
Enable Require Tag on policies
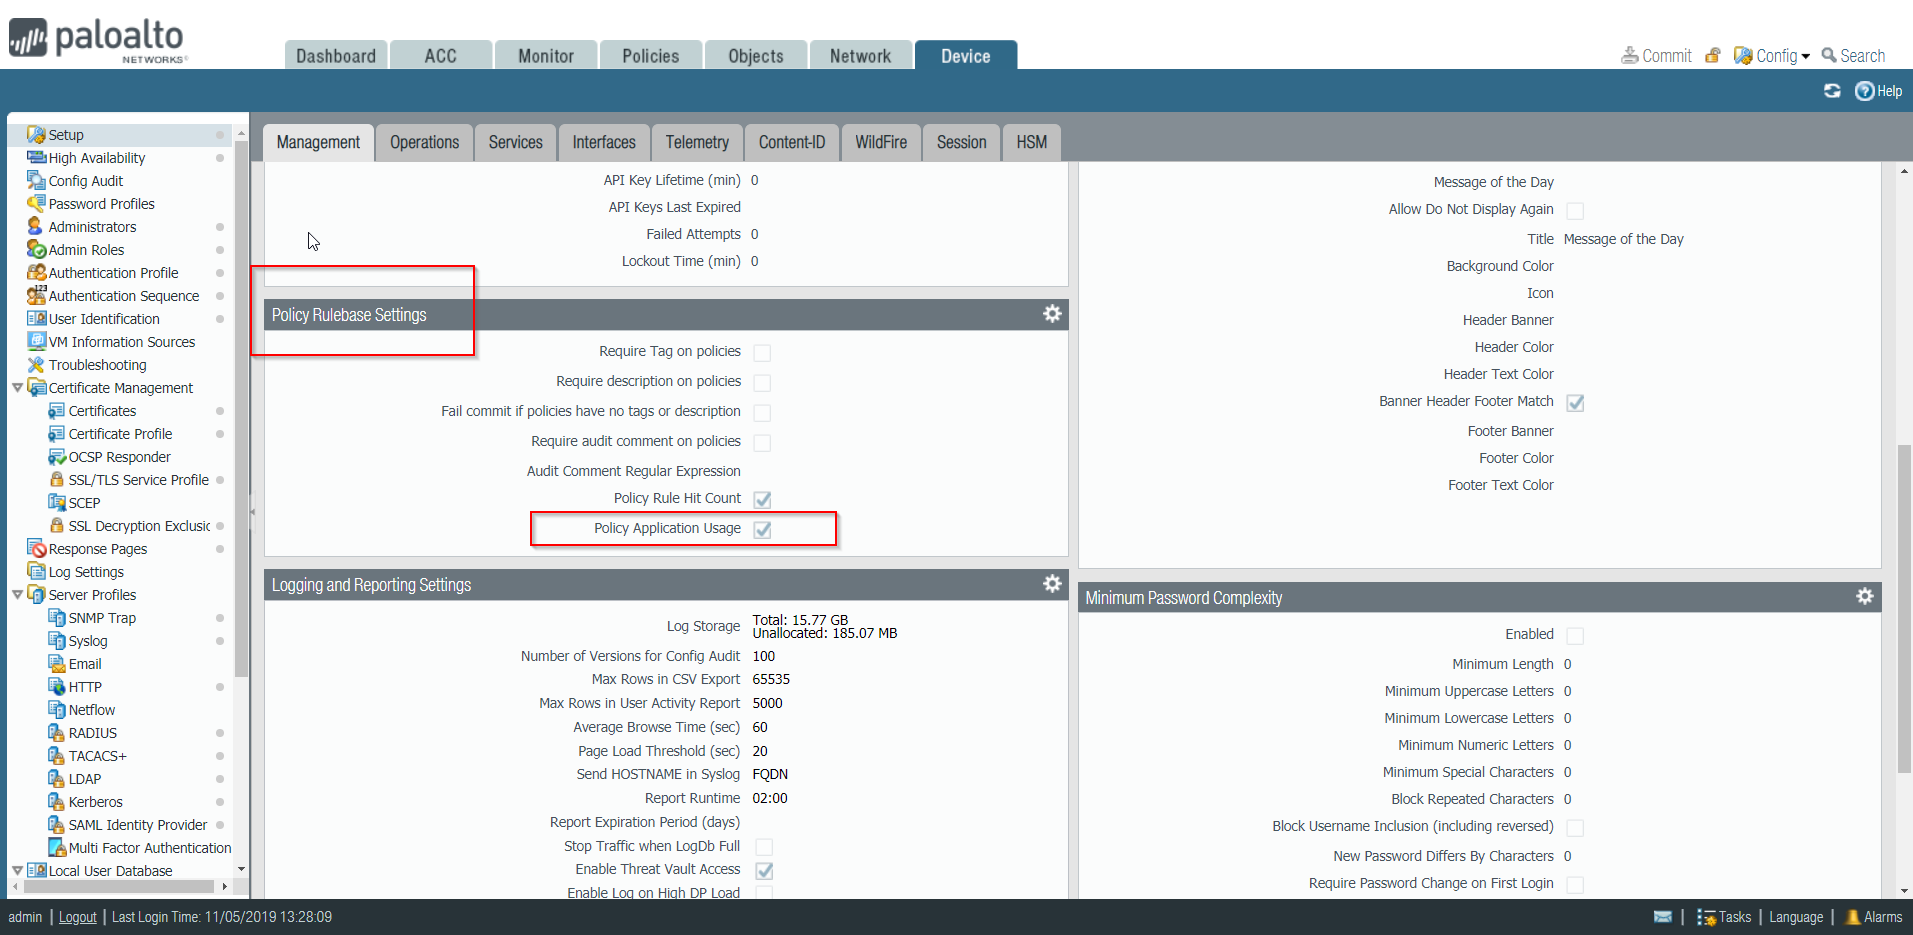pos(762,352)
